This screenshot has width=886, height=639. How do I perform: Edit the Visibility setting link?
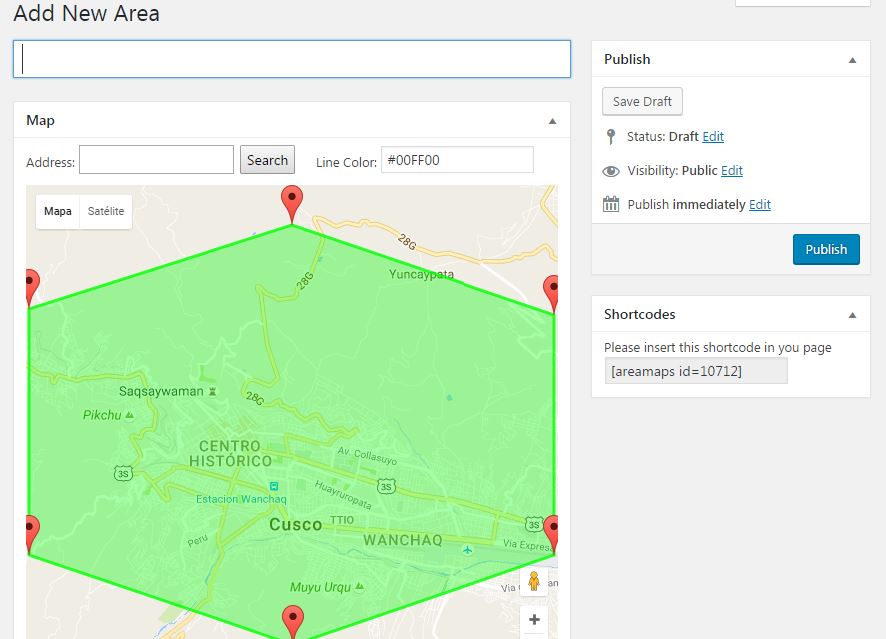(x=732, y=171)
